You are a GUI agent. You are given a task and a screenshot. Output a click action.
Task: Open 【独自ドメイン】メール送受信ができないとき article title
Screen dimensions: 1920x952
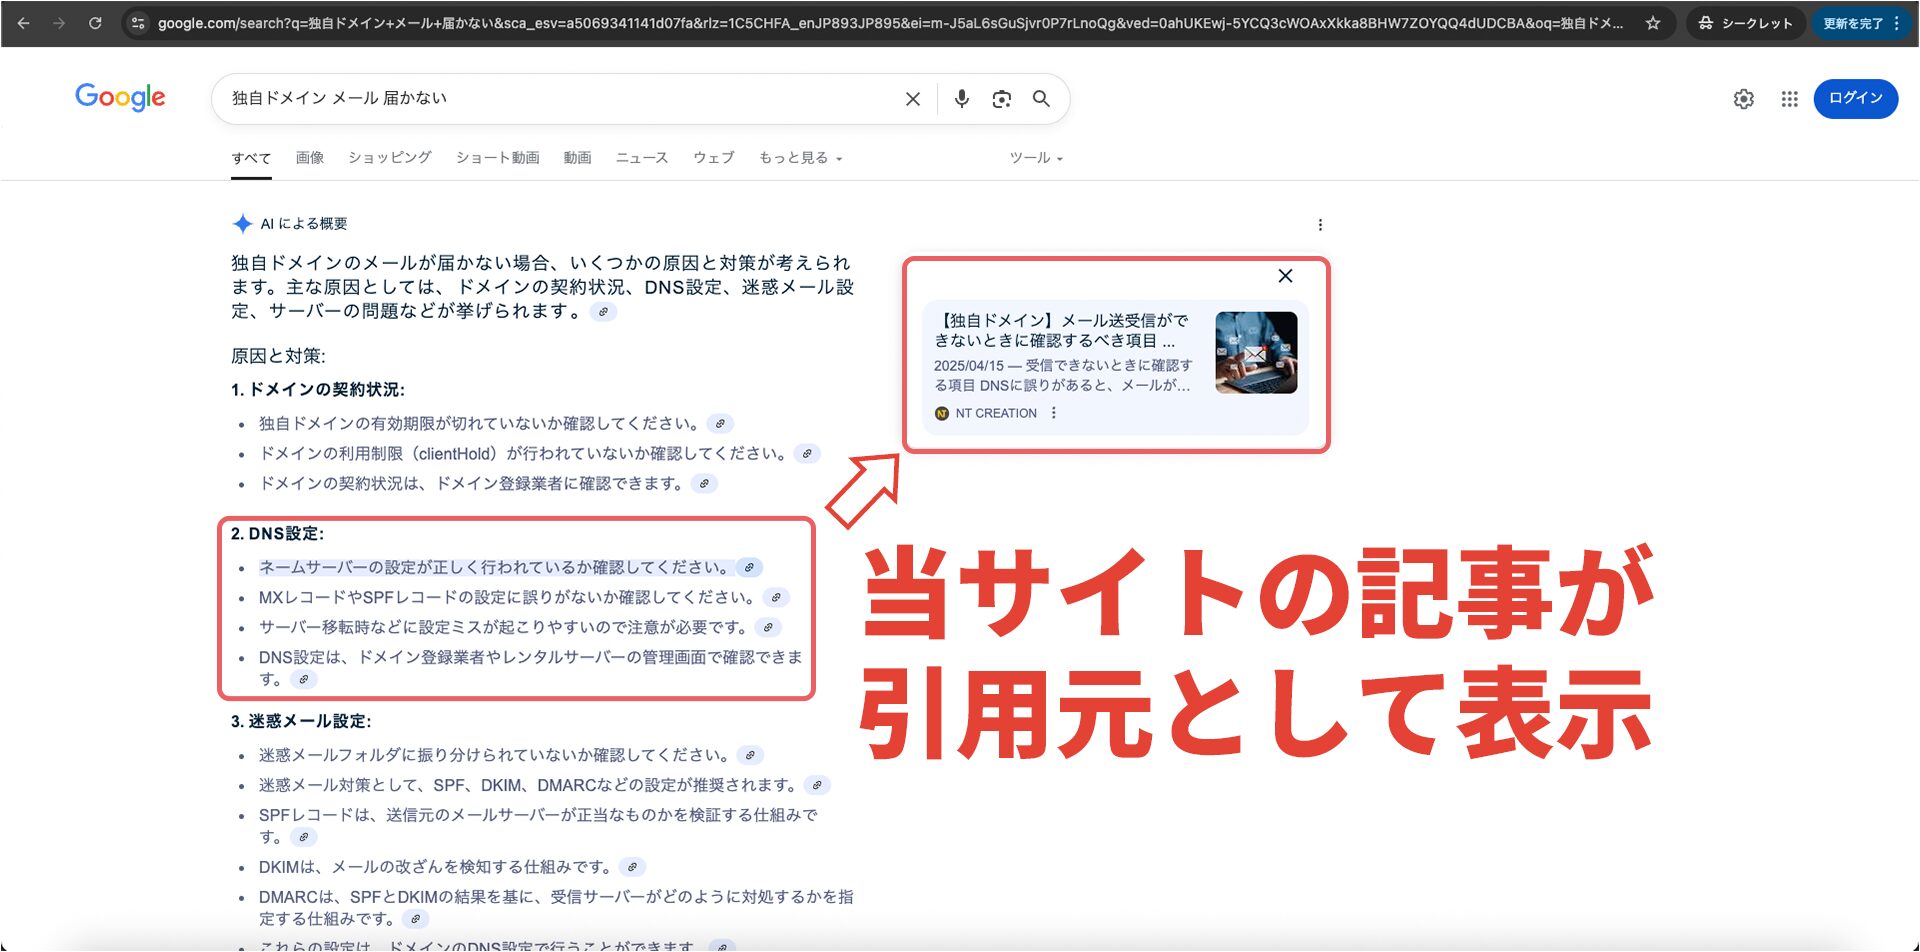coord(1061,330)
